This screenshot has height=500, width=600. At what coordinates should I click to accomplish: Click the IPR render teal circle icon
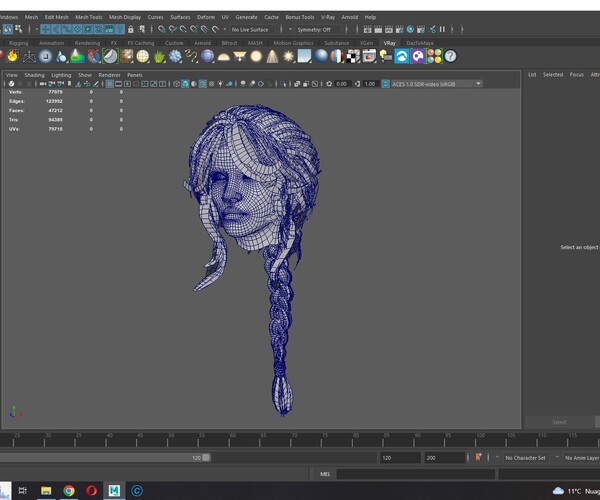coord(410,29)
